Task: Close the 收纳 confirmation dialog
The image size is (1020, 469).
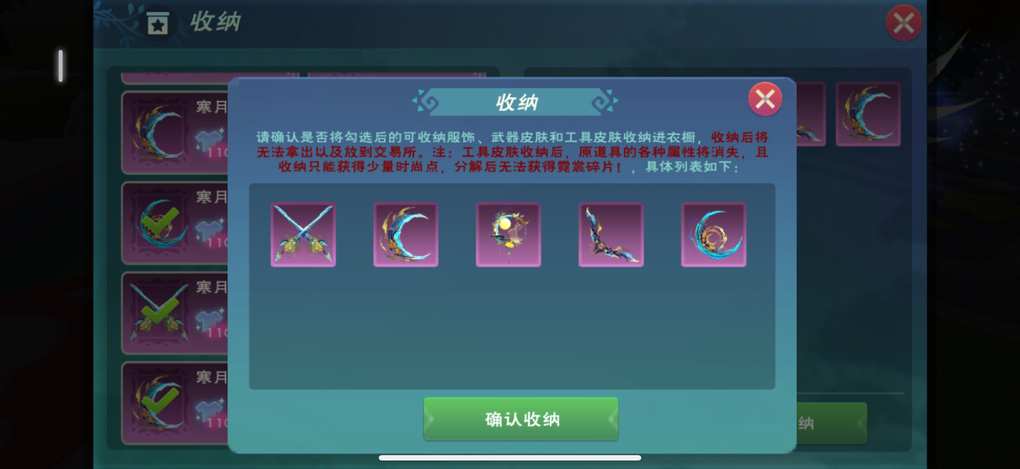Action: click(765, 99)
